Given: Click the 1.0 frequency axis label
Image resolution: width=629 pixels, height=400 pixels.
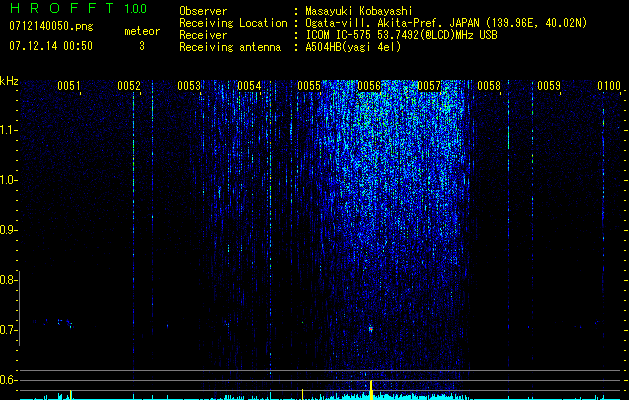Looking at the screenshot, I should [x=8, y=180].
